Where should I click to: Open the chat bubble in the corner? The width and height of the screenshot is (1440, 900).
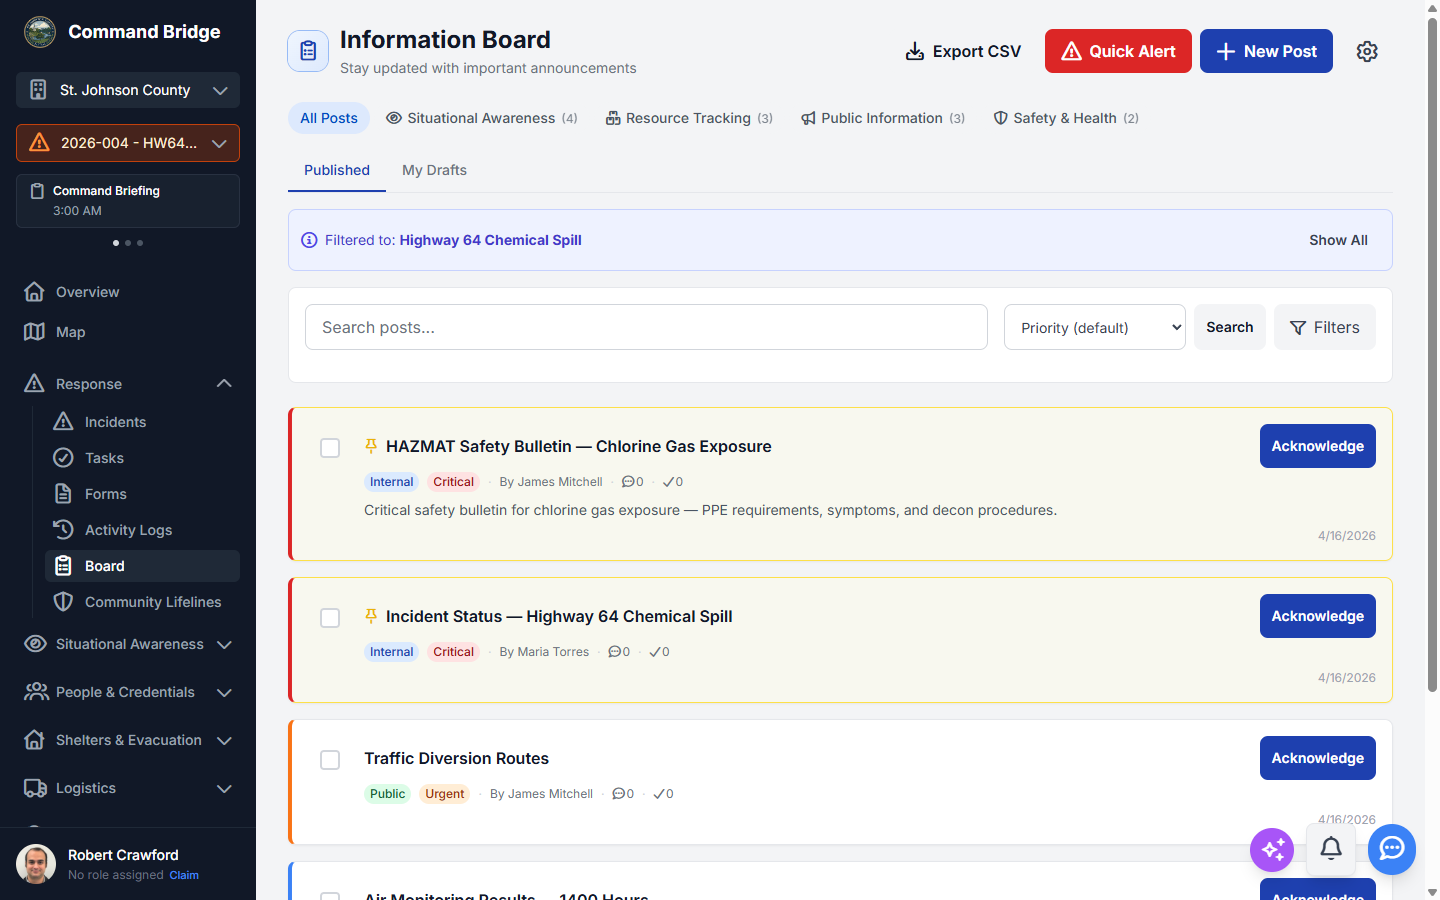tap(1392, 849)
